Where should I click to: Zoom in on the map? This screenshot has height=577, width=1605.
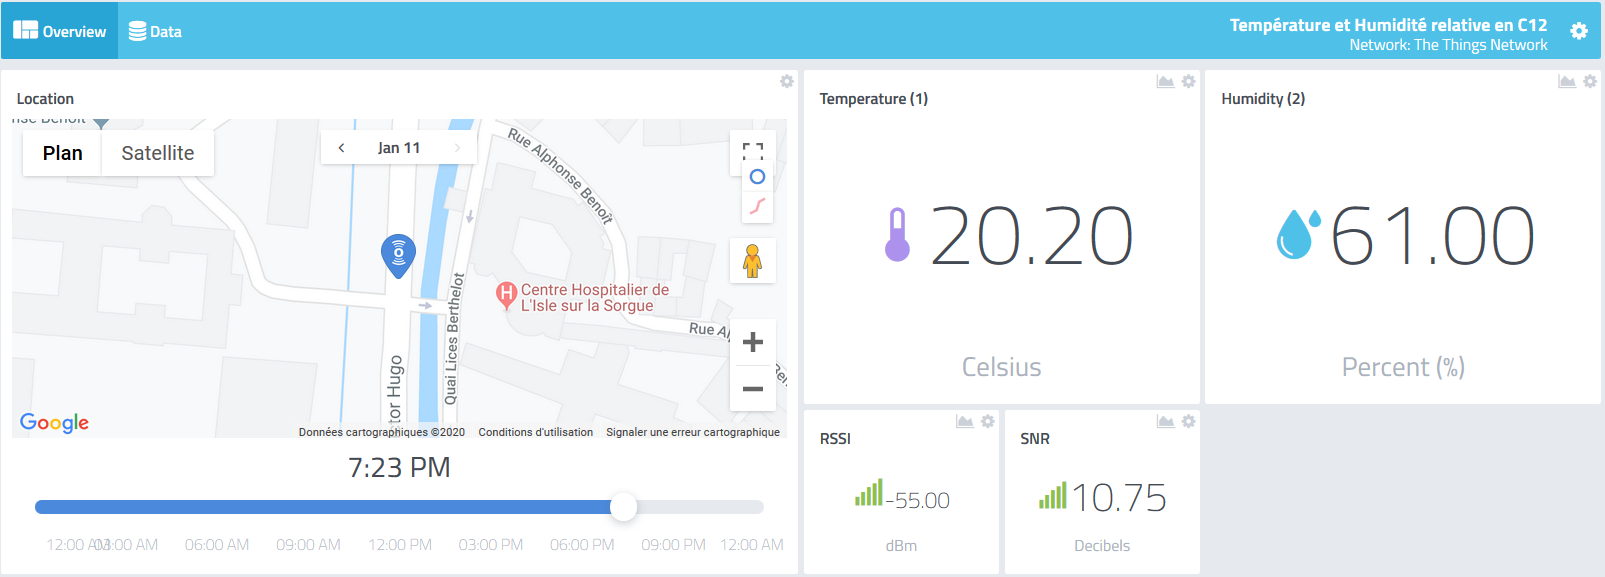pyautogui.click(x=753, y=342)
